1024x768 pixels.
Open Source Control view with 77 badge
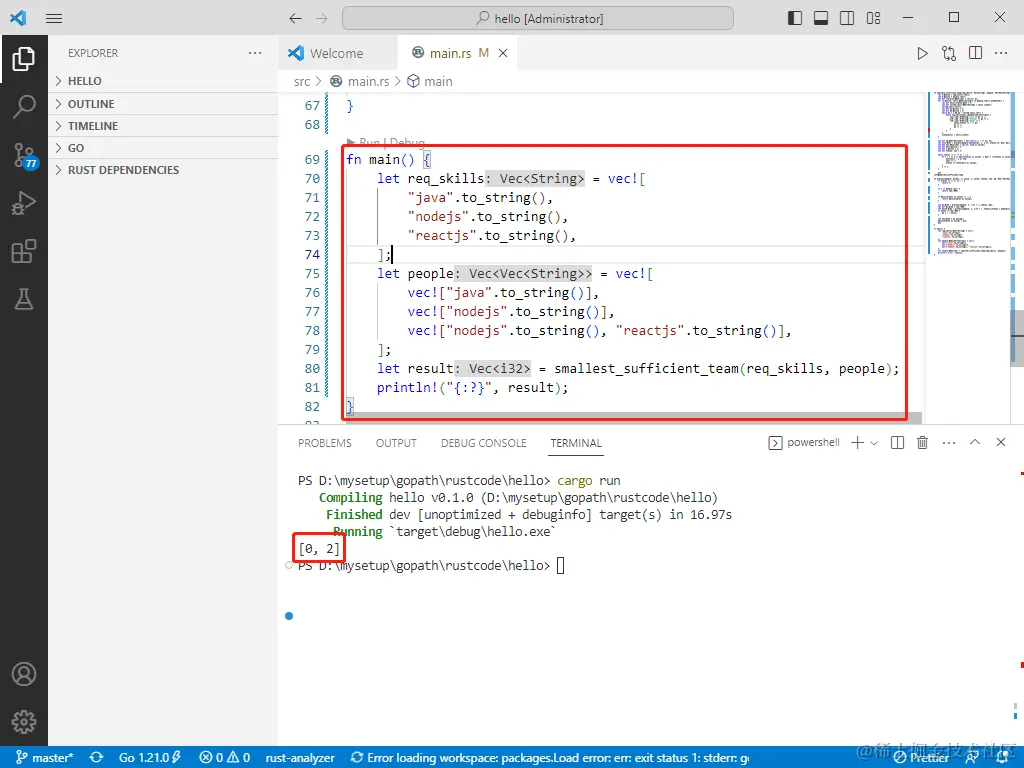point(25,155)
